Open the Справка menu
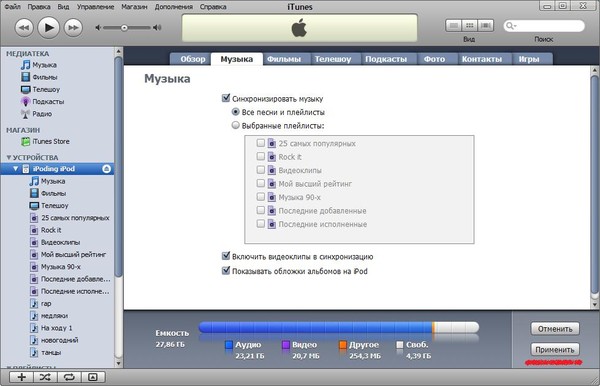This screenshot has height=386, width=600. click(213, 7)
